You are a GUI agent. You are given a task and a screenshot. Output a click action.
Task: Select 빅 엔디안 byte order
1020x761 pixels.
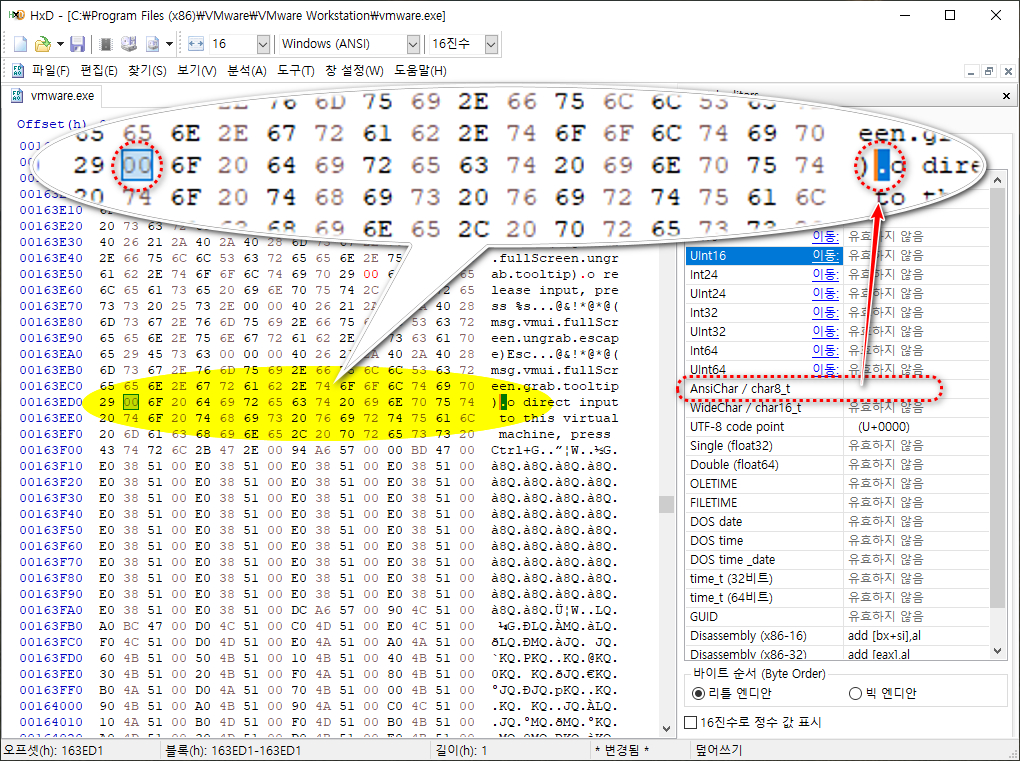(x=882, y=693)
